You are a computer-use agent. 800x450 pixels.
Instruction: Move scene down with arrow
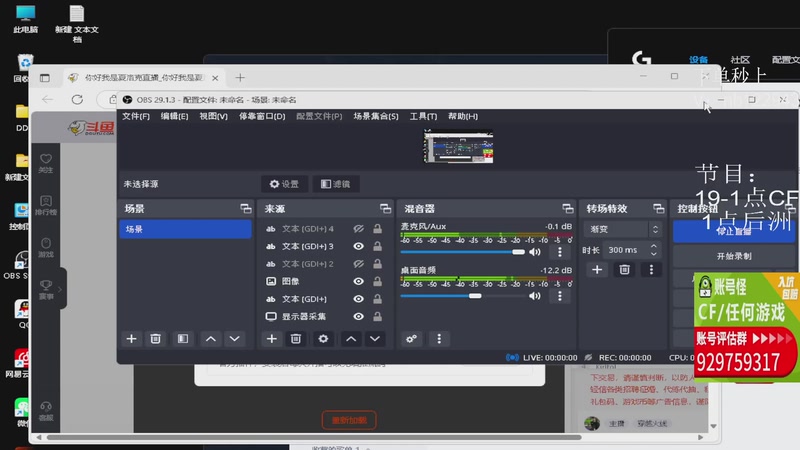pos(235,339)
